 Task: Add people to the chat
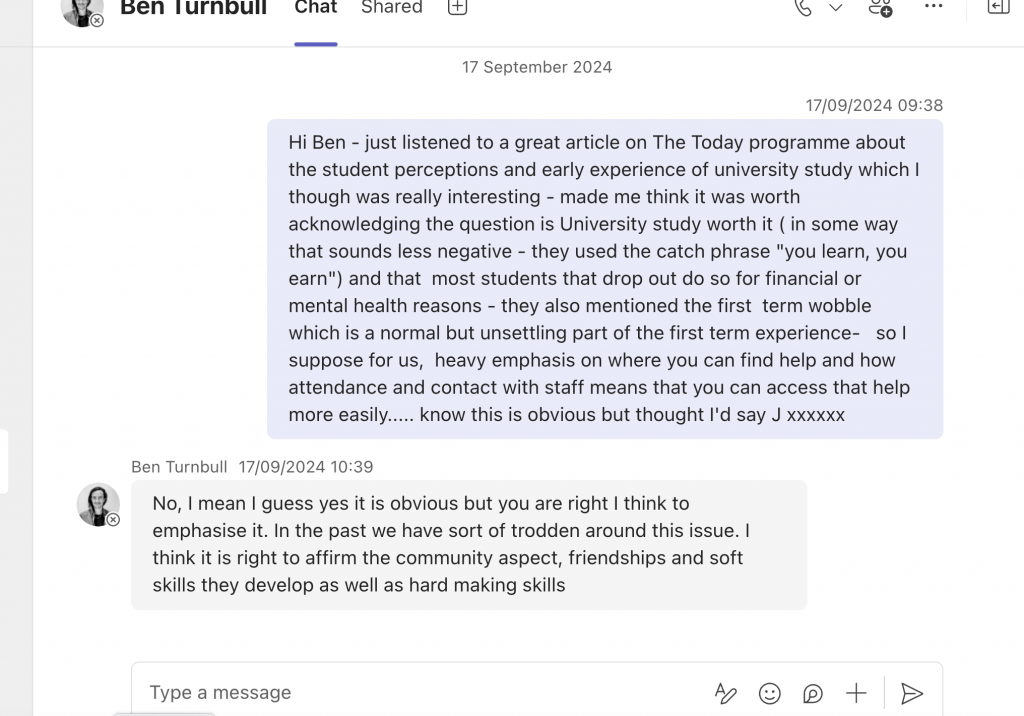pos(880,8)
